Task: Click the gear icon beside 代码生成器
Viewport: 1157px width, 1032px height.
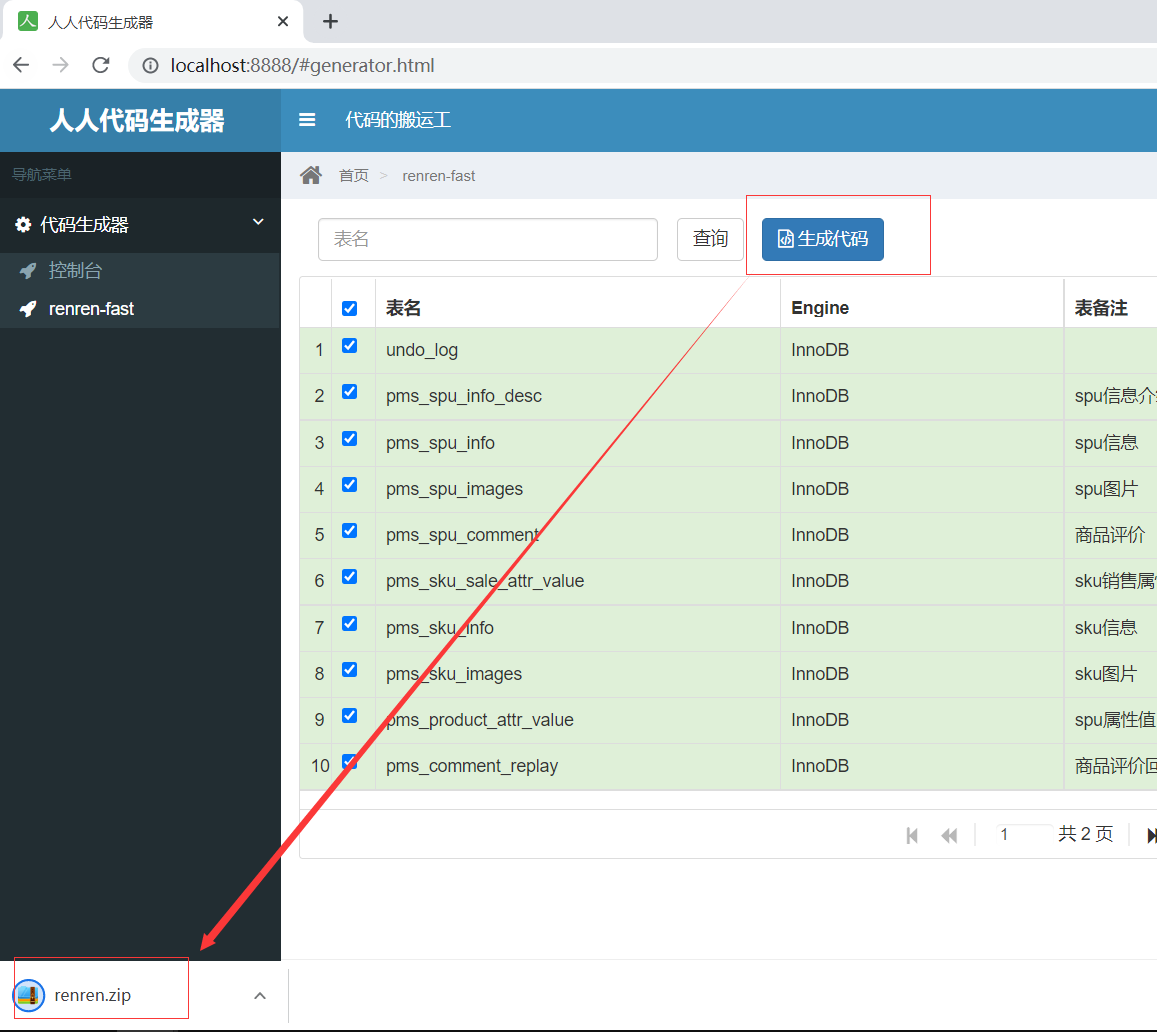Action: pos(24,224)
